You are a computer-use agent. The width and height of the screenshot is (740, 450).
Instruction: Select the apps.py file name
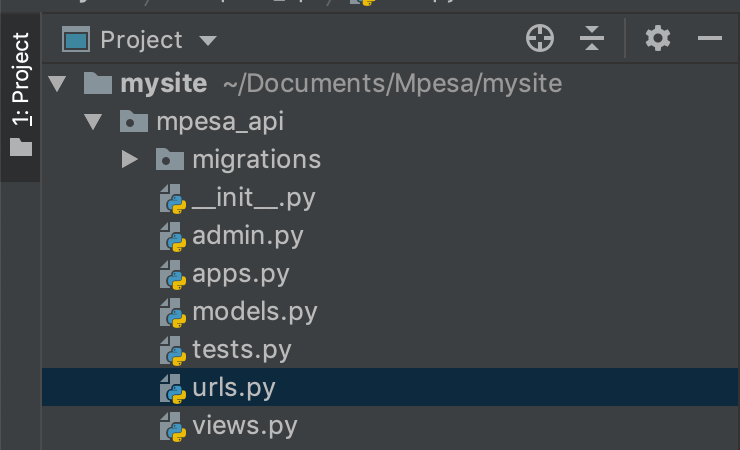click(x=241, y=274)
